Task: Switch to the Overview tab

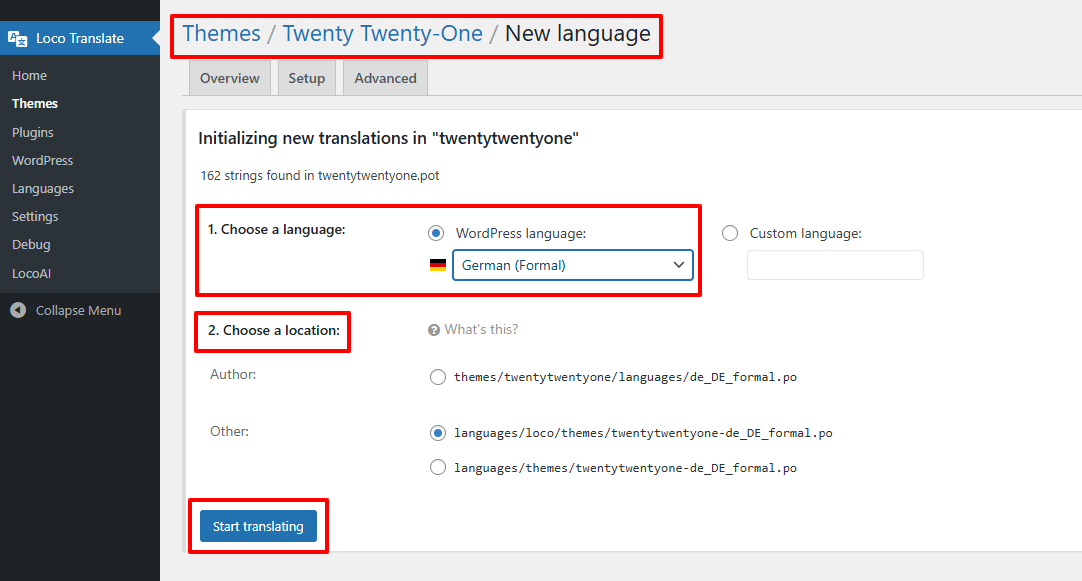Action: coord(230,78)
